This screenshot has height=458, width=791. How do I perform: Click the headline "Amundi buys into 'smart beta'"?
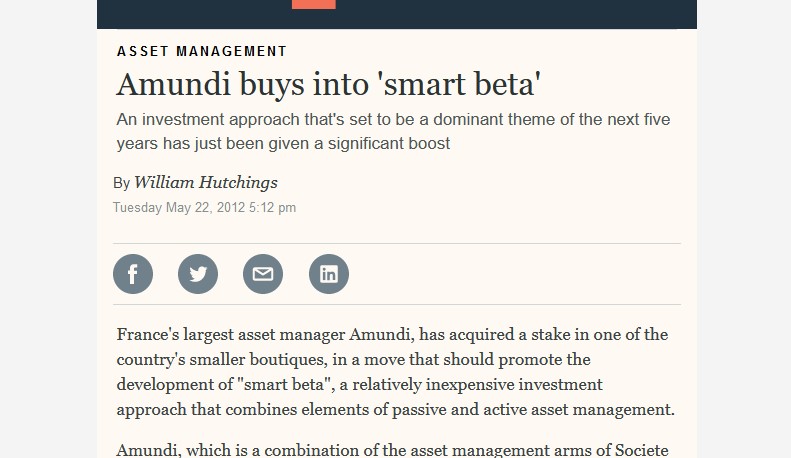point(329,83)
